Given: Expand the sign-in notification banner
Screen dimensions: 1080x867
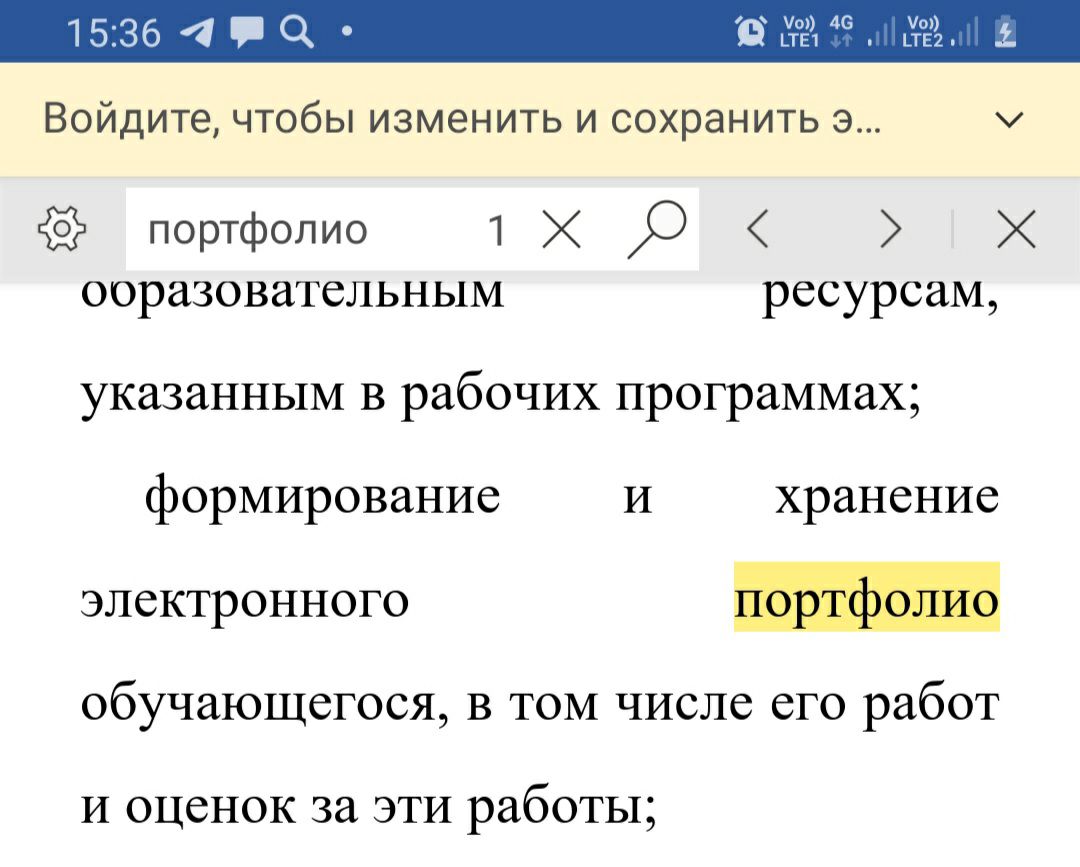Looking at the screenshot, I should 1009,120.
